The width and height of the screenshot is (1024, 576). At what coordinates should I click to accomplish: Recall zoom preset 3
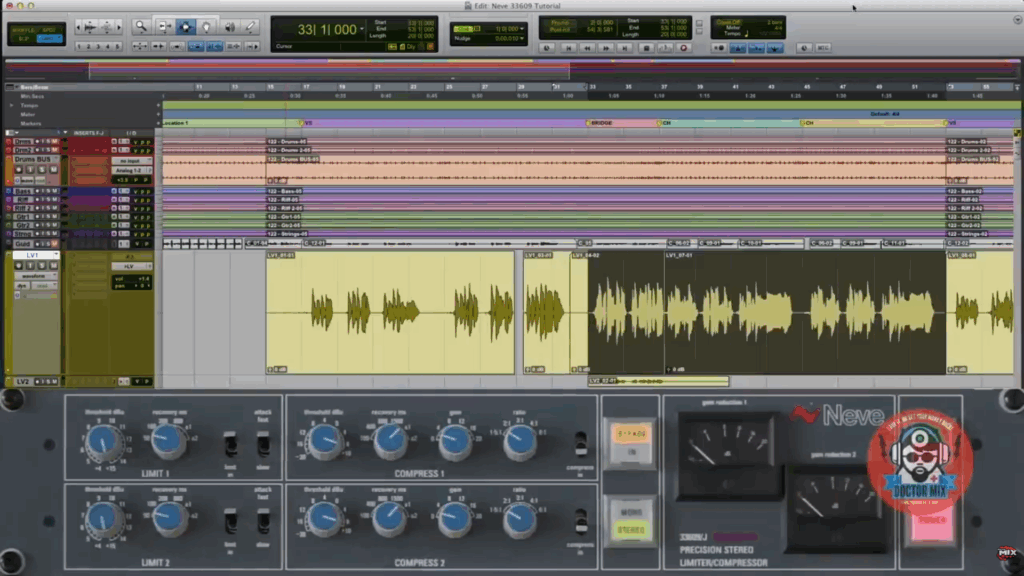[x=99, y=46]
